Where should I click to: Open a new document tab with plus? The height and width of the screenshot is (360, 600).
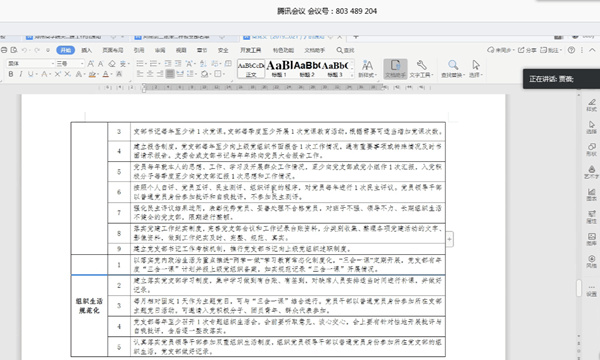click(356, 37)
